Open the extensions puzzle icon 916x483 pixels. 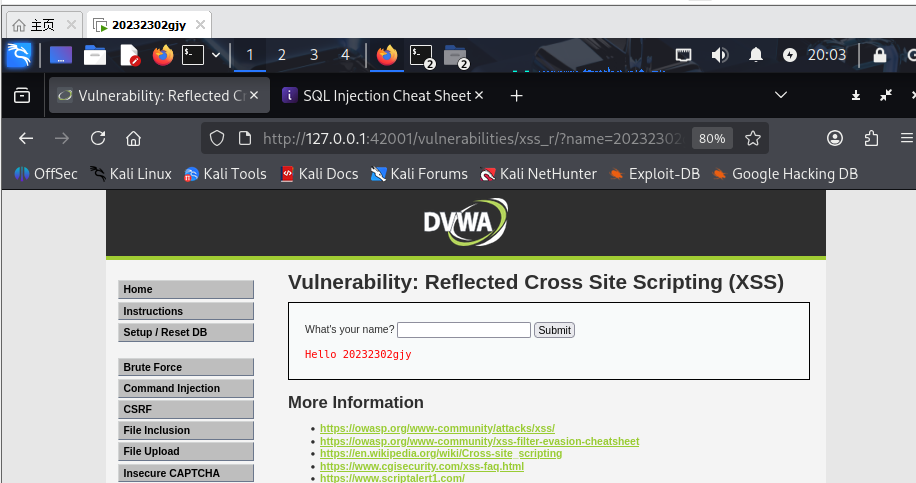tap(871, 138)
